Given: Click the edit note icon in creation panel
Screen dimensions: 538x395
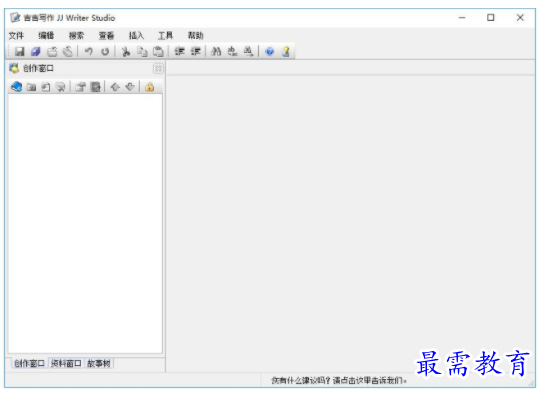Looking at the screenshot, I should (95, 87).
